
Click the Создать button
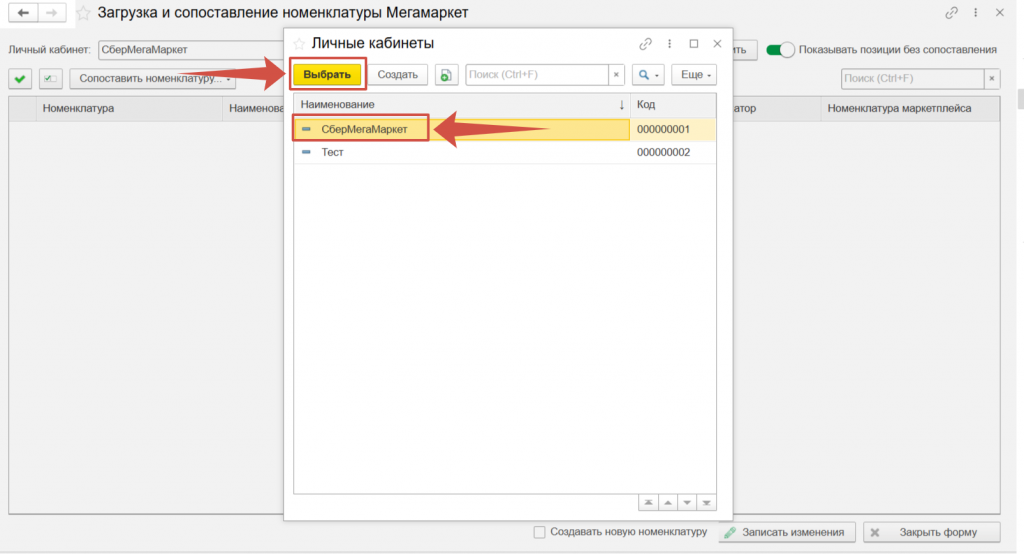point(397,75)
